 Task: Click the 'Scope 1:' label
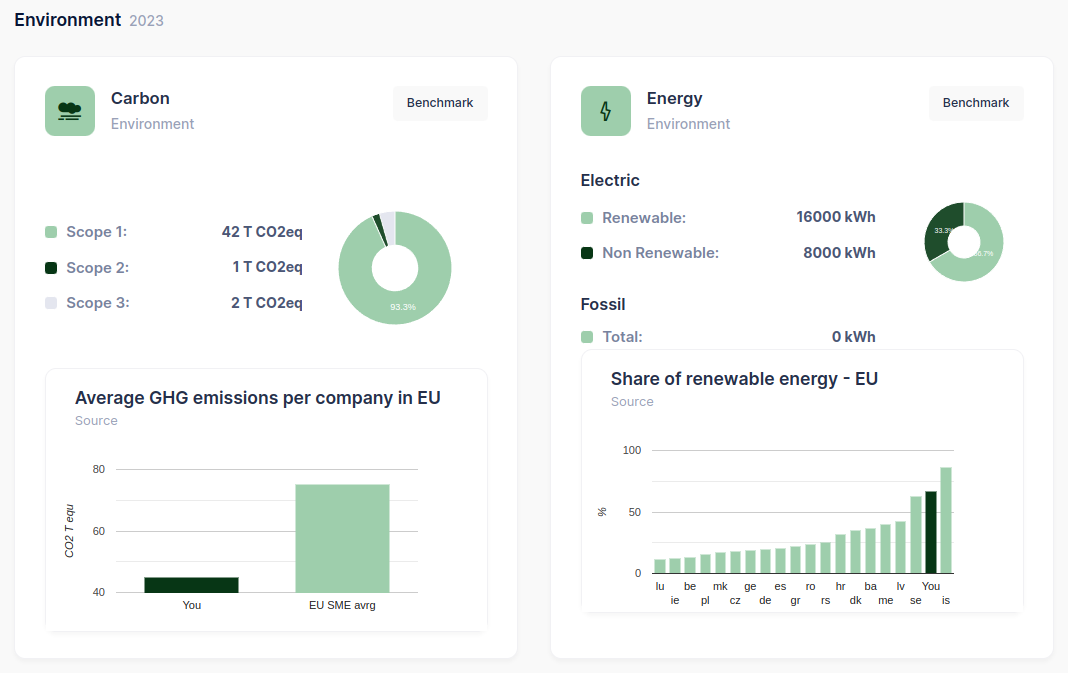[x=97, y=232]
